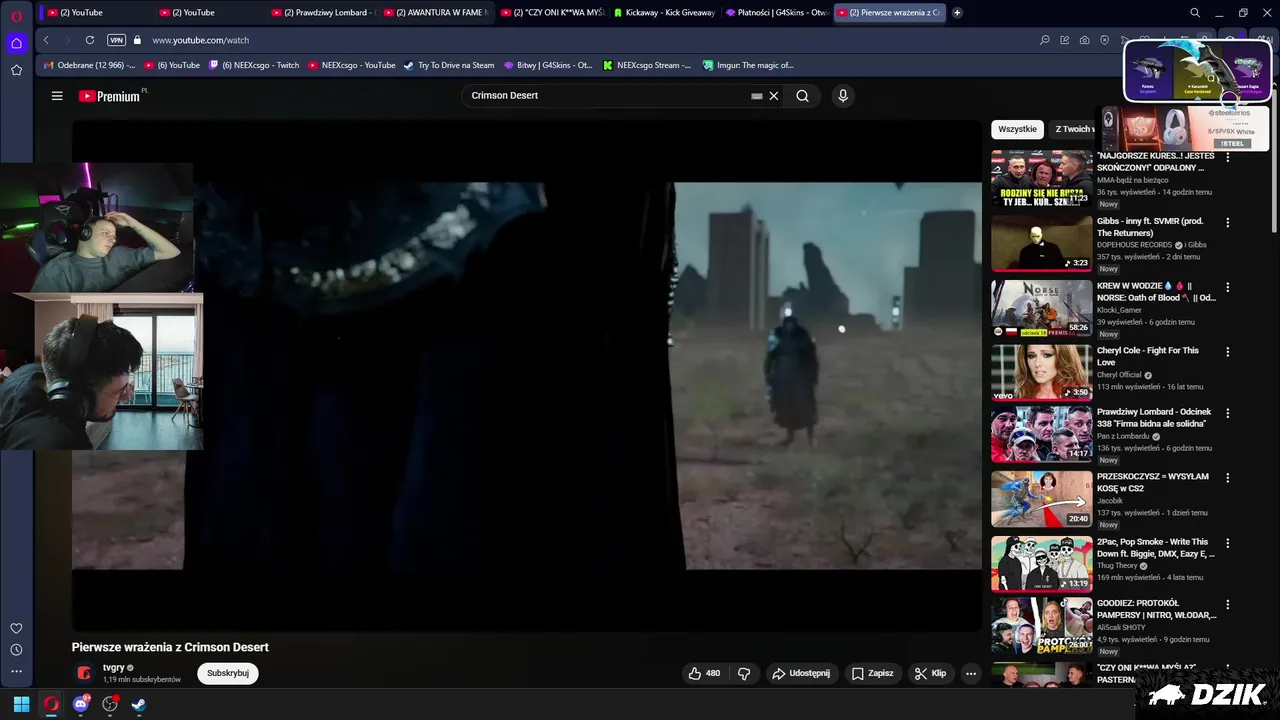Viewport: 1280px width, 720px height.
Task: Select the Z Twoich filter chip
Action: click(1073, 129)
